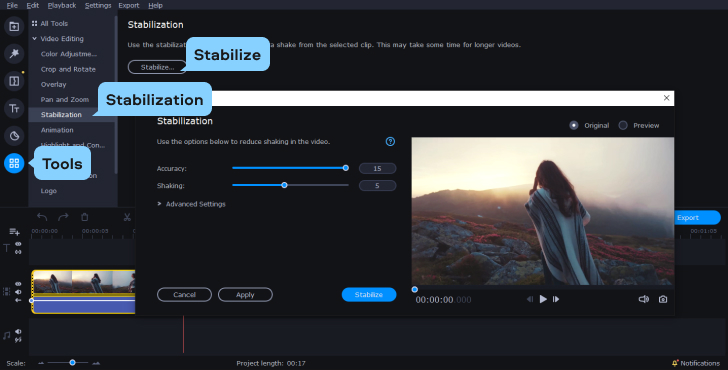Click the video track arrow icon
Screen dimensions: 728x370
point(18,300)
